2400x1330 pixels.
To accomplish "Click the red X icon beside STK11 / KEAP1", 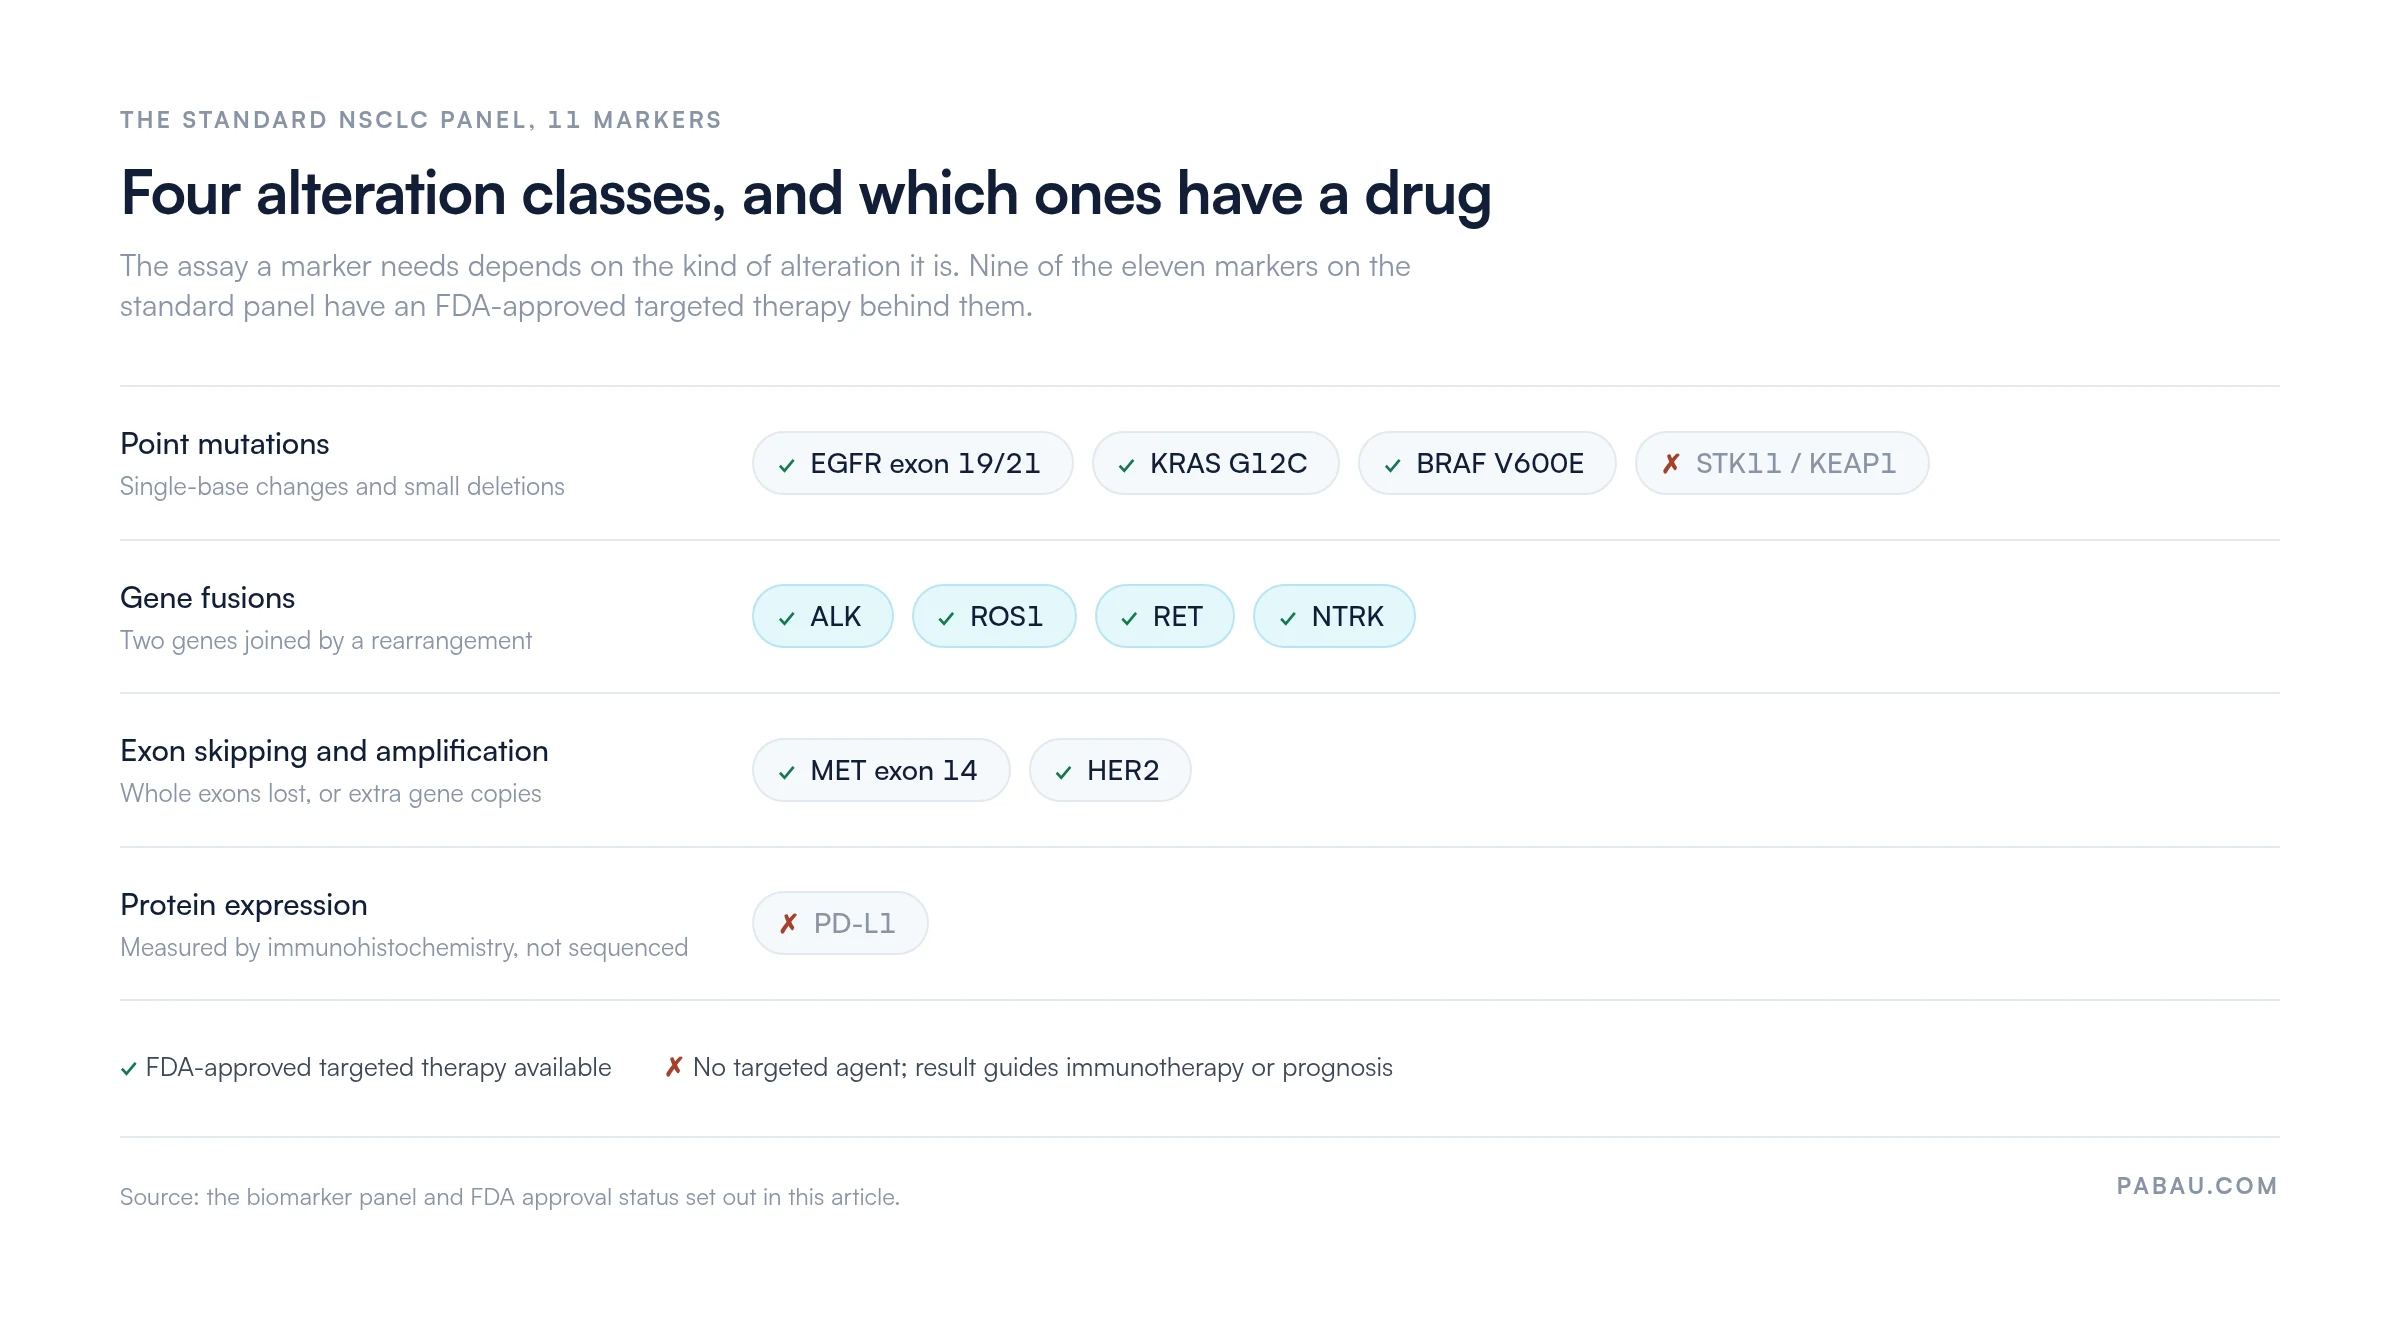I will [x=1671, y=464].
